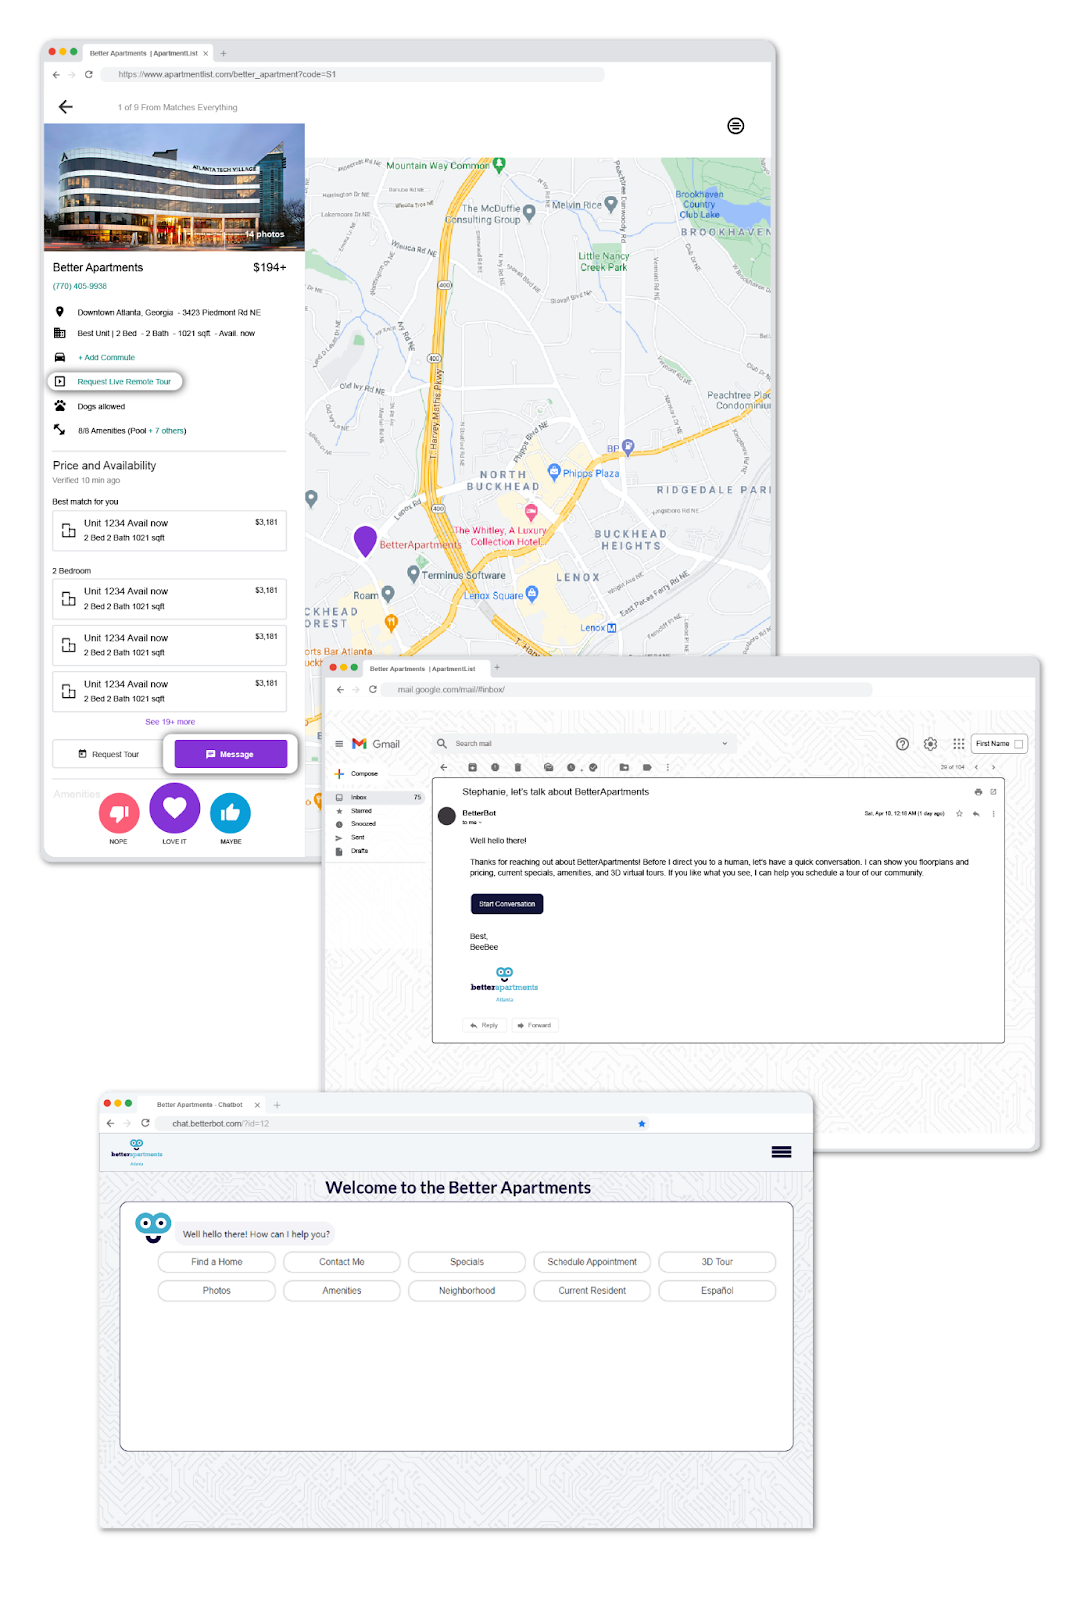Click back-to-inbox arrow in Gmail toolbar

point(444,767)
